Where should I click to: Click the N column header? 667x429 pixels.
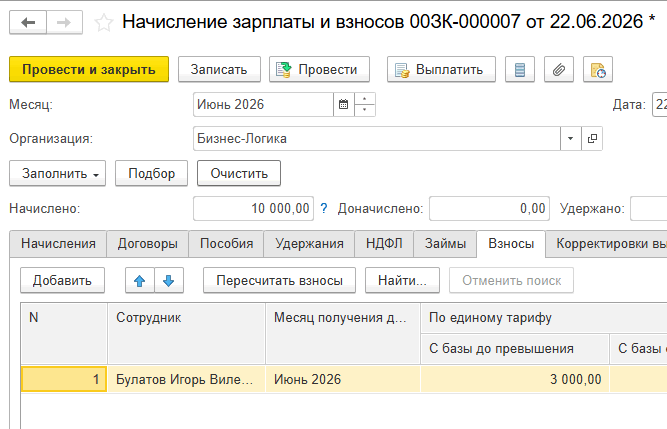(64, 333)
